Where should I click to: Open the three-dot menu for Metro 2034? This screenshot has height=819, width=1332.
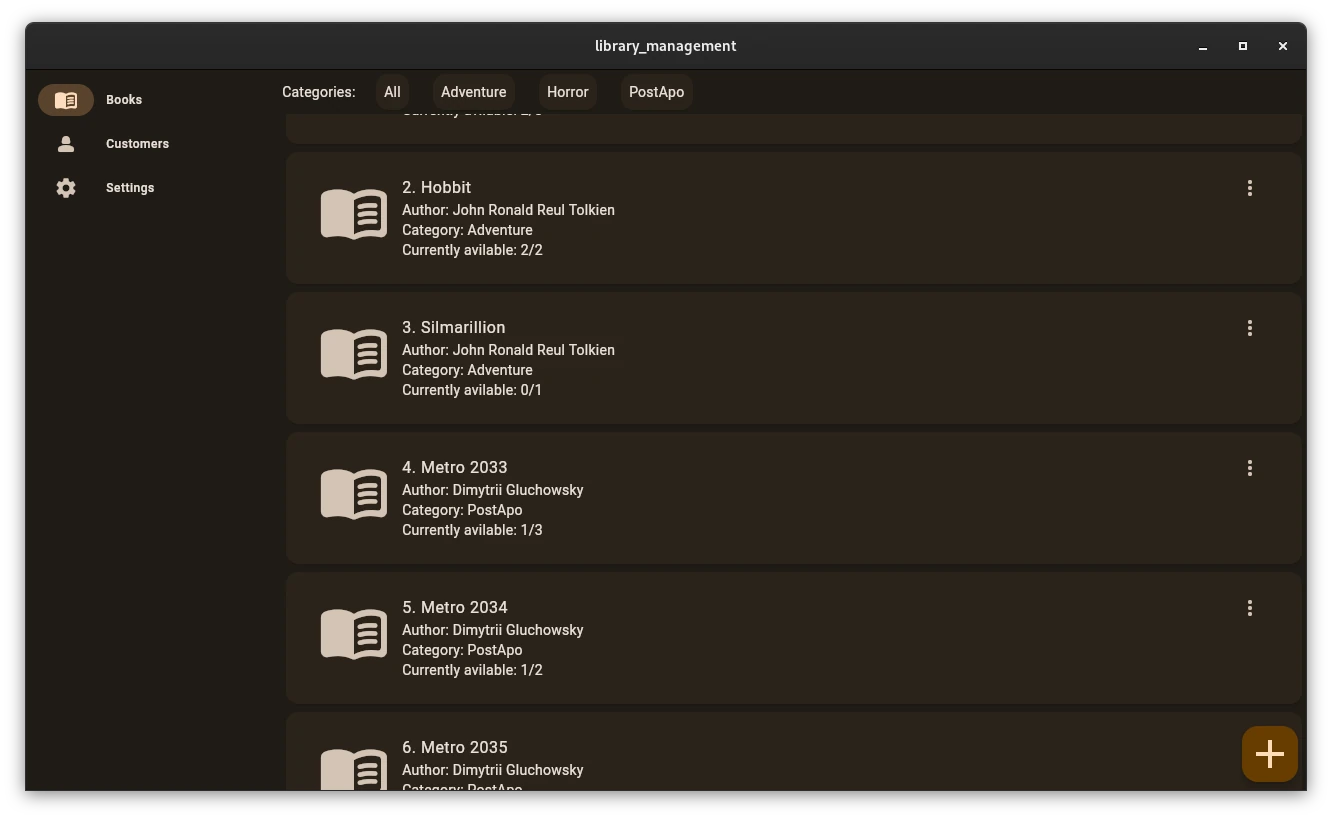click(1250, 608)
